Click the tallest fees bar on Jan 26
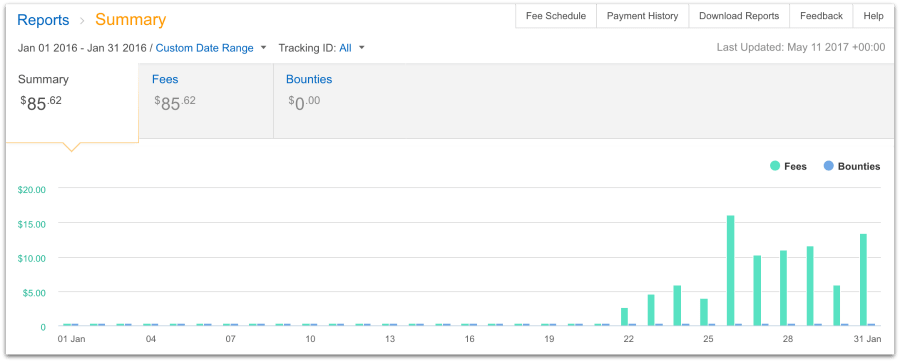The width and height of the screenshot is (900, 361). coord(730,270)
